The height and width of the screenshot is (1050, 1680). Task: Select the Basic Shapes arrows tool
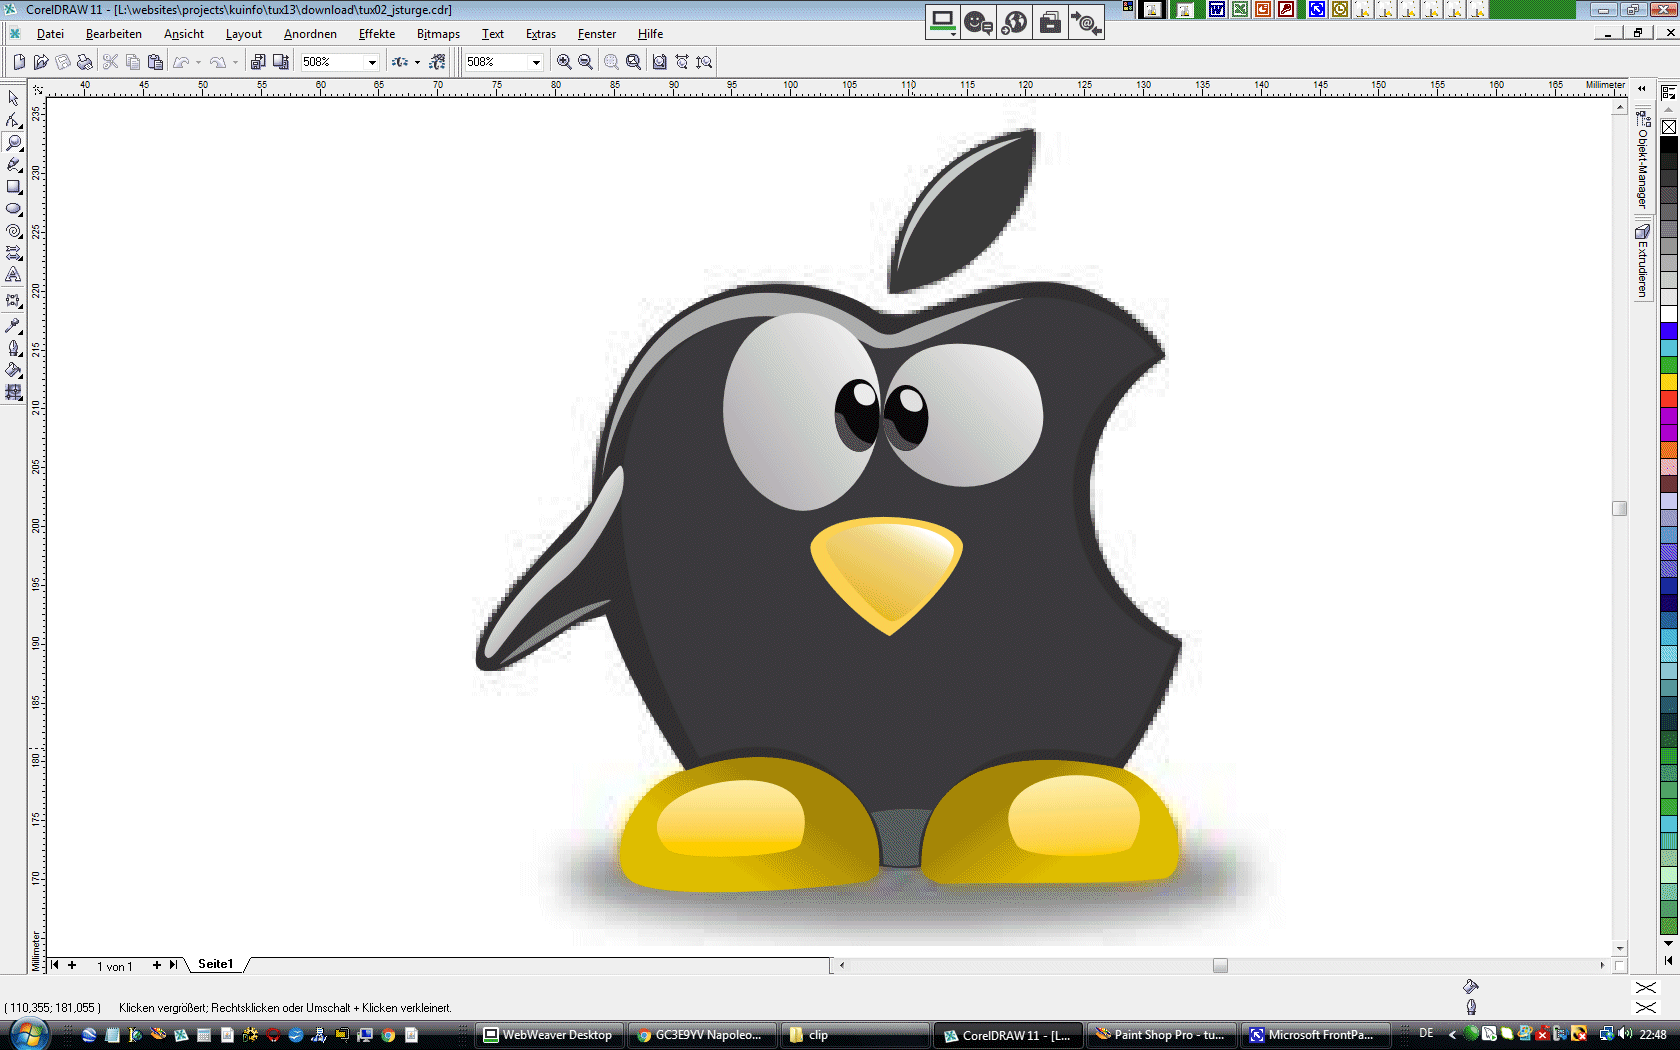coord(13,252)
